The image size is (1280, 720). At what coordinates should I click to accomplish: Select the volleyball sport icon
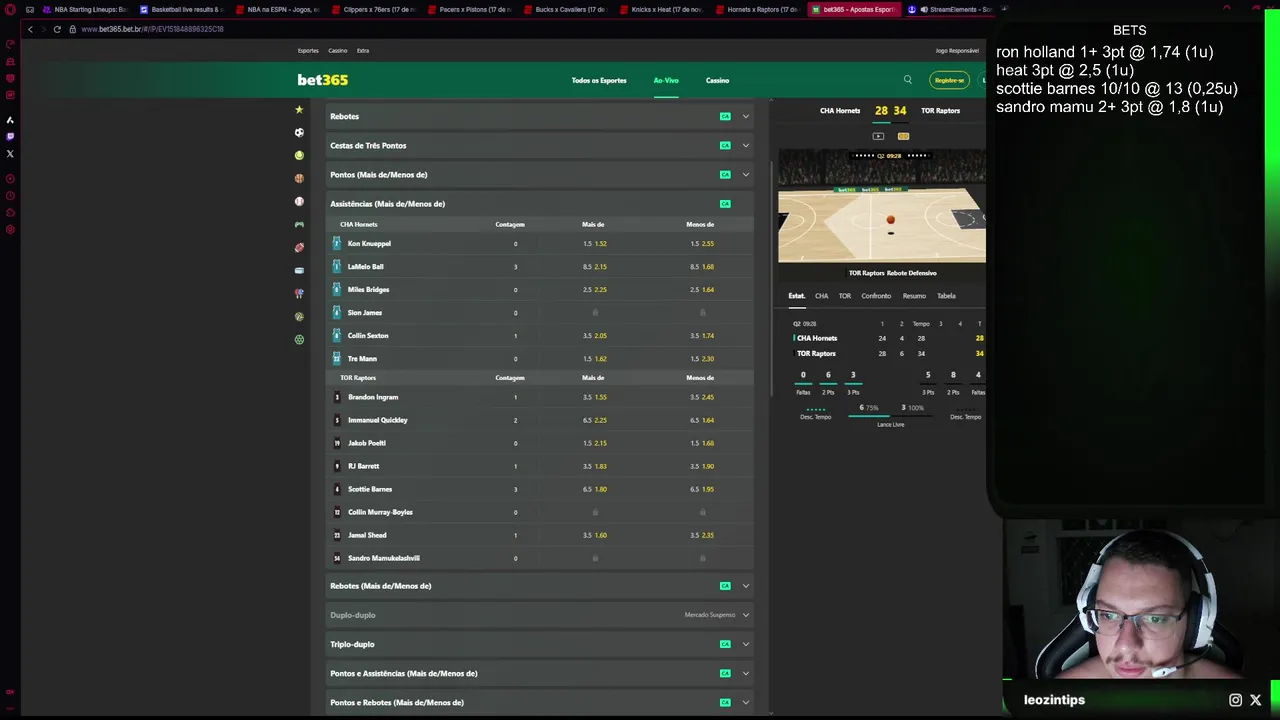299,316
